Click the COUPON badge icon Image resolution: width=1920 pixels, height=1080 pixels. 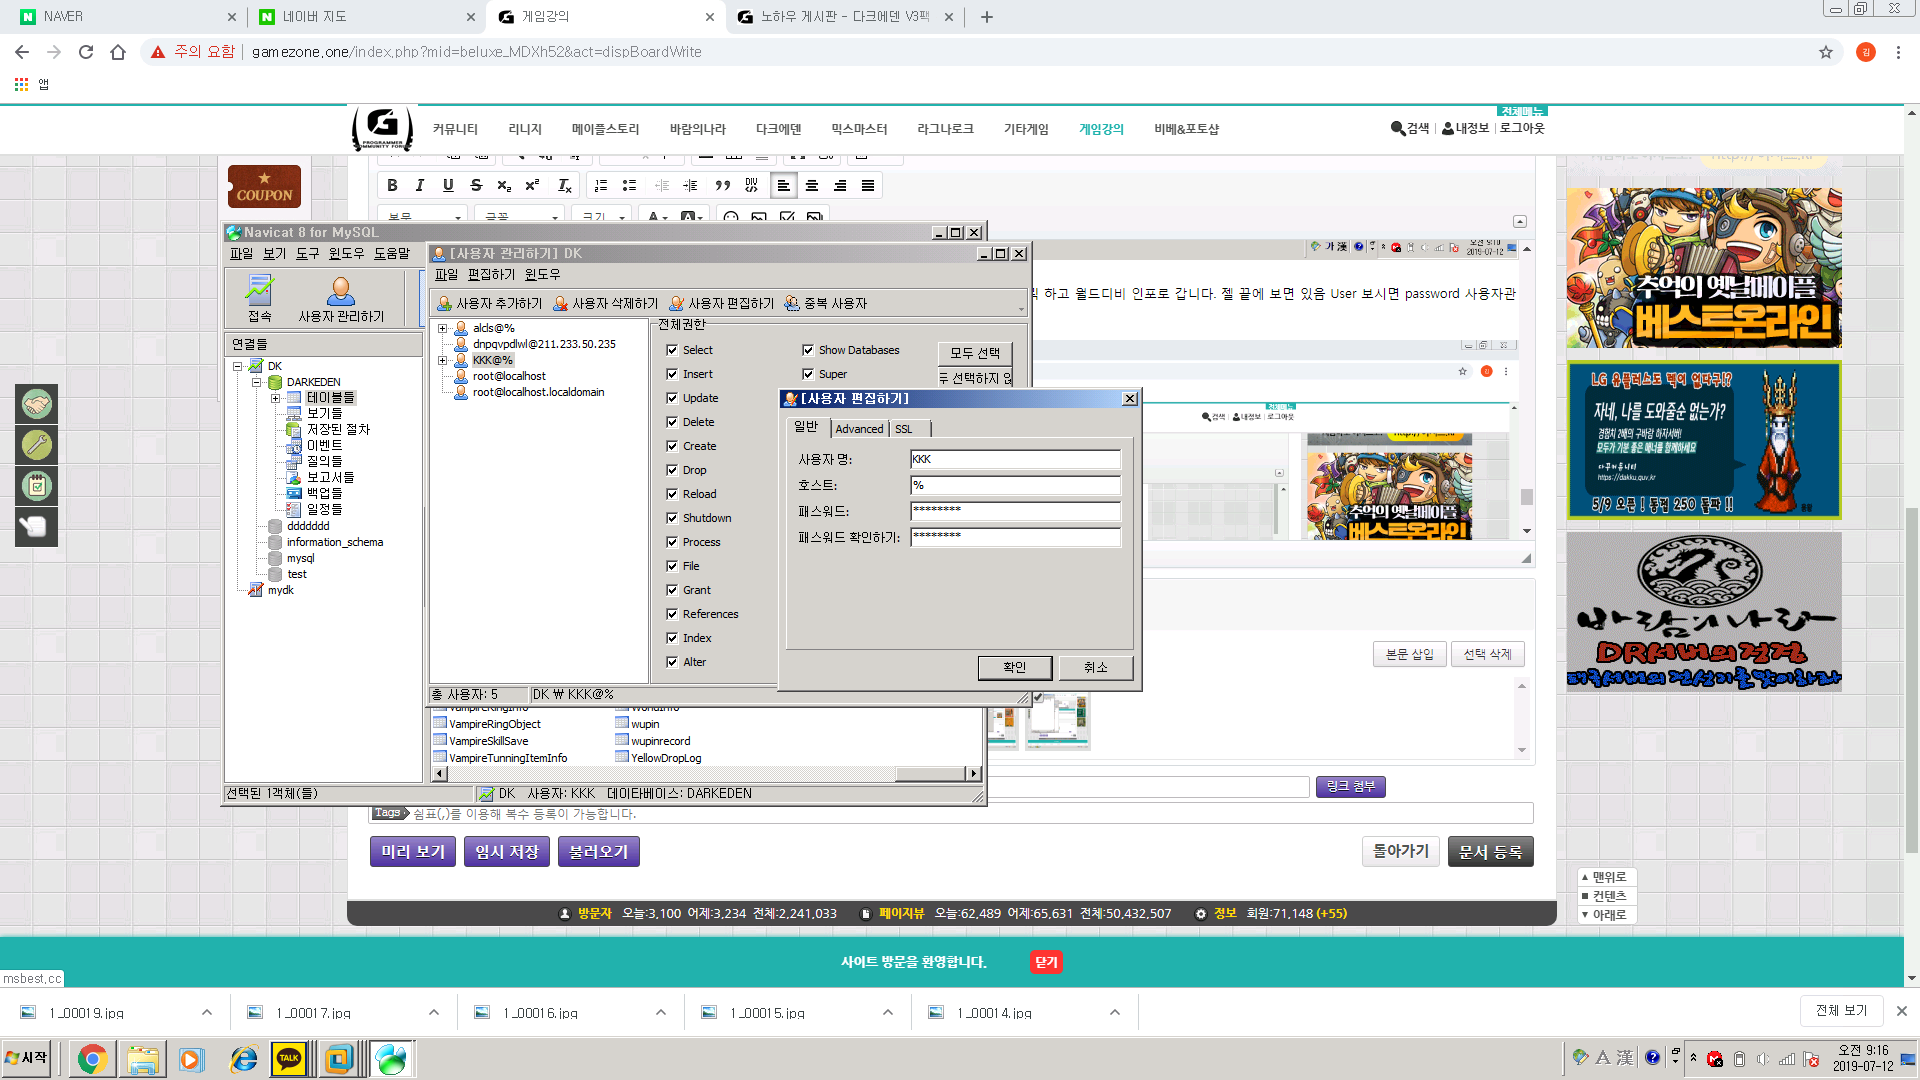264,186
